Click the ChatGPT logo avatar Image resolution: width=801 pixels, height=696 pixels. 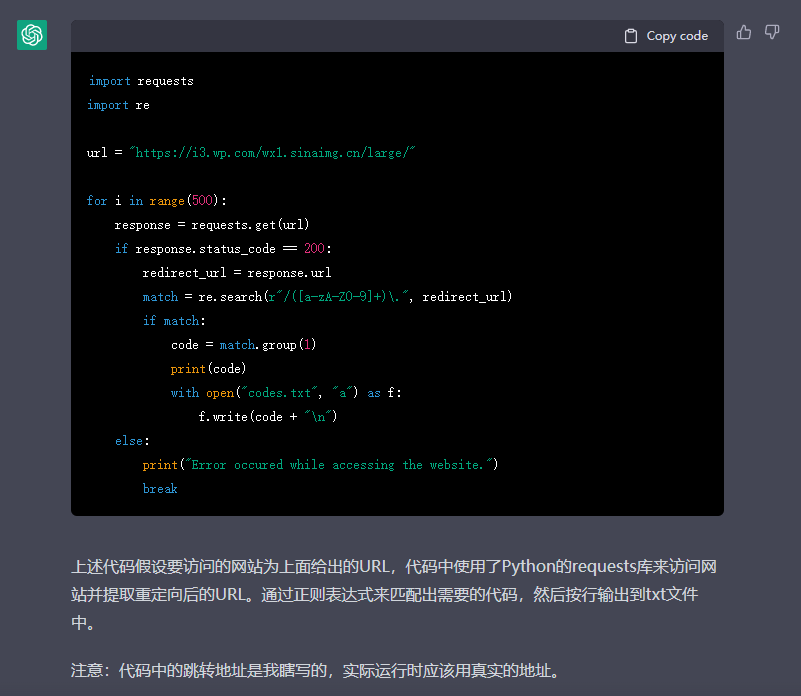(32, 35)
